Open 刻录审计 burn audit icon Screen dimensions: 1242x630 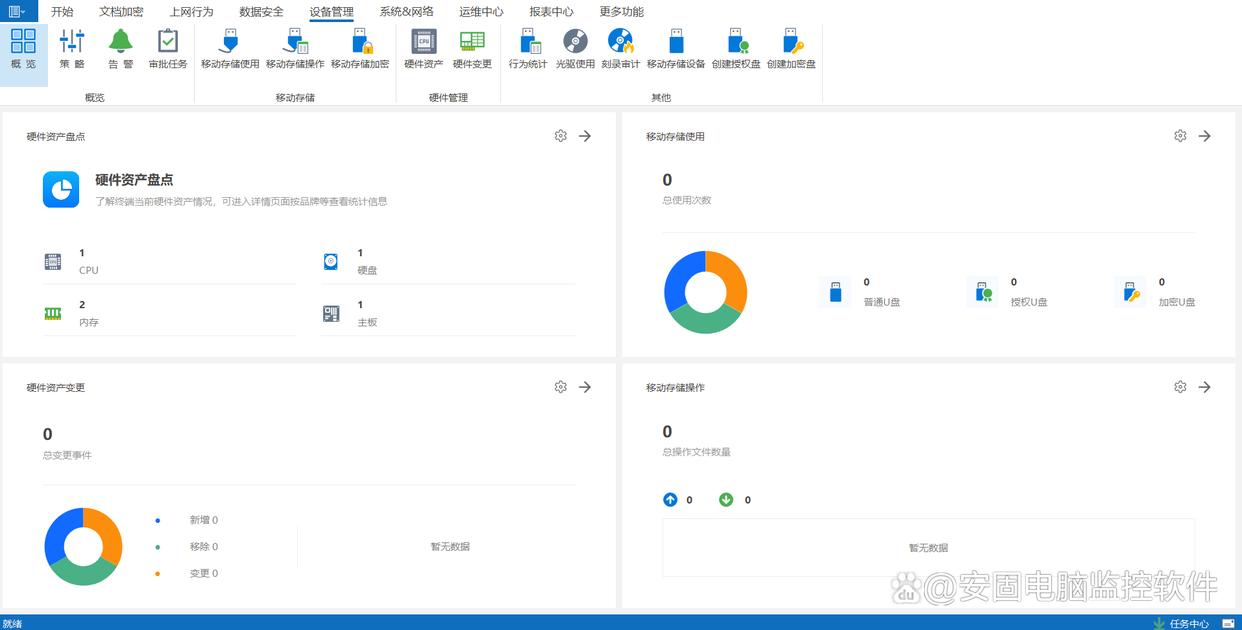[620, 47]
